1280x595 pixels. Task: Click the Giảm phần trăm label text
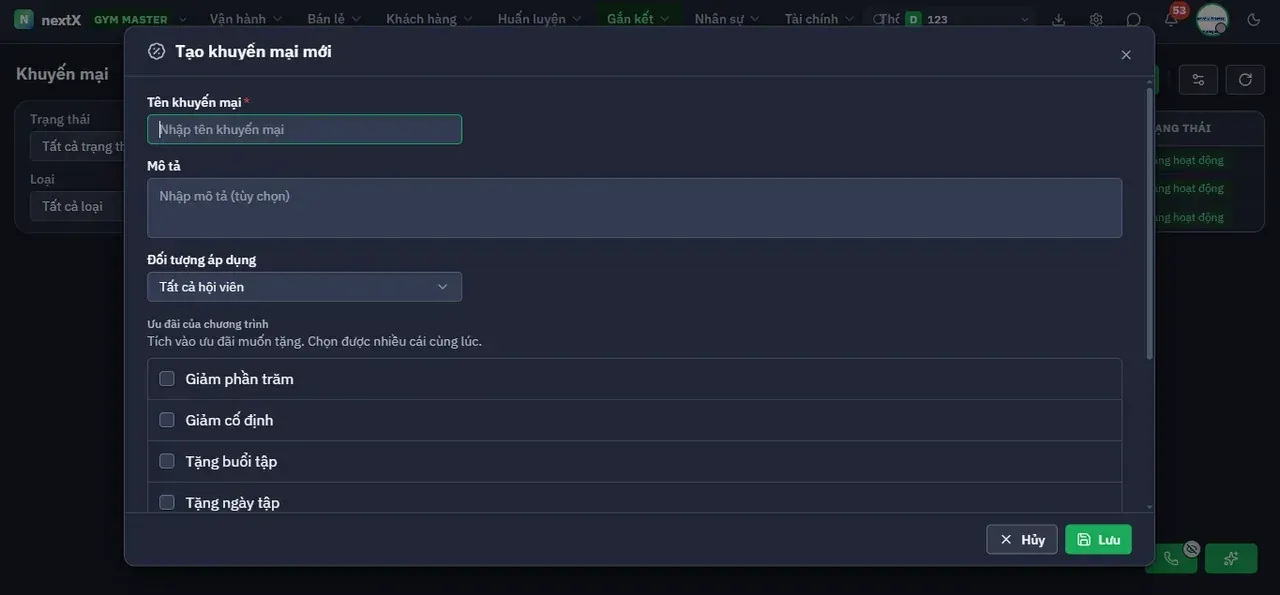coord(239,379)
